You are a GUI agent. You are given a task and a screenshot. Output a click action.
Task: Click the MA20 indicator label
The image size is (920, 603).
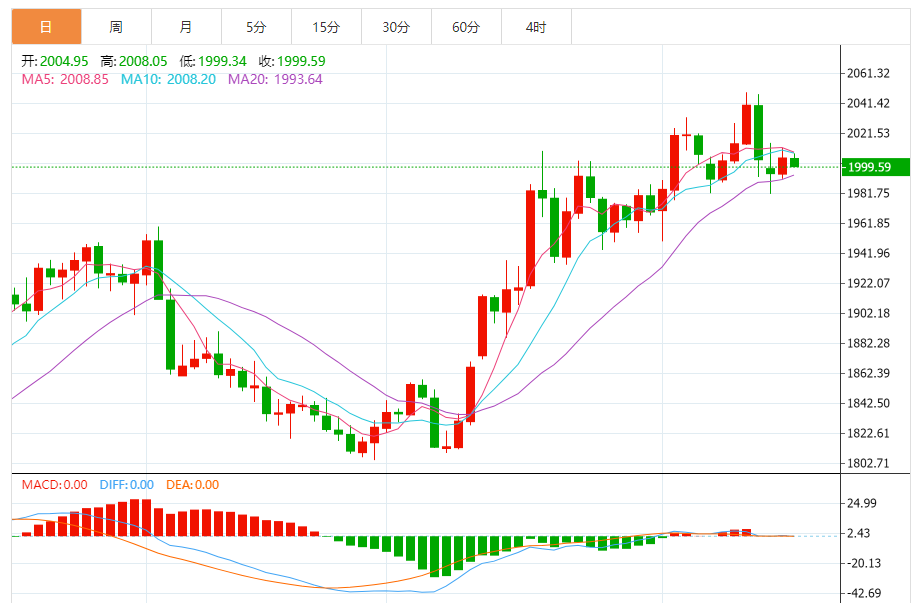pos(276,79)
